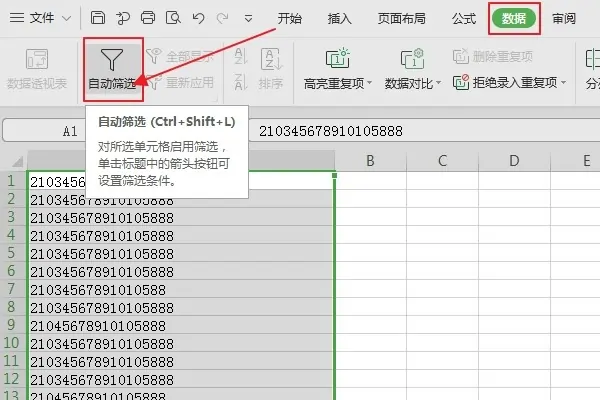Switch to the 审阅 tab

tap(564, 18)
